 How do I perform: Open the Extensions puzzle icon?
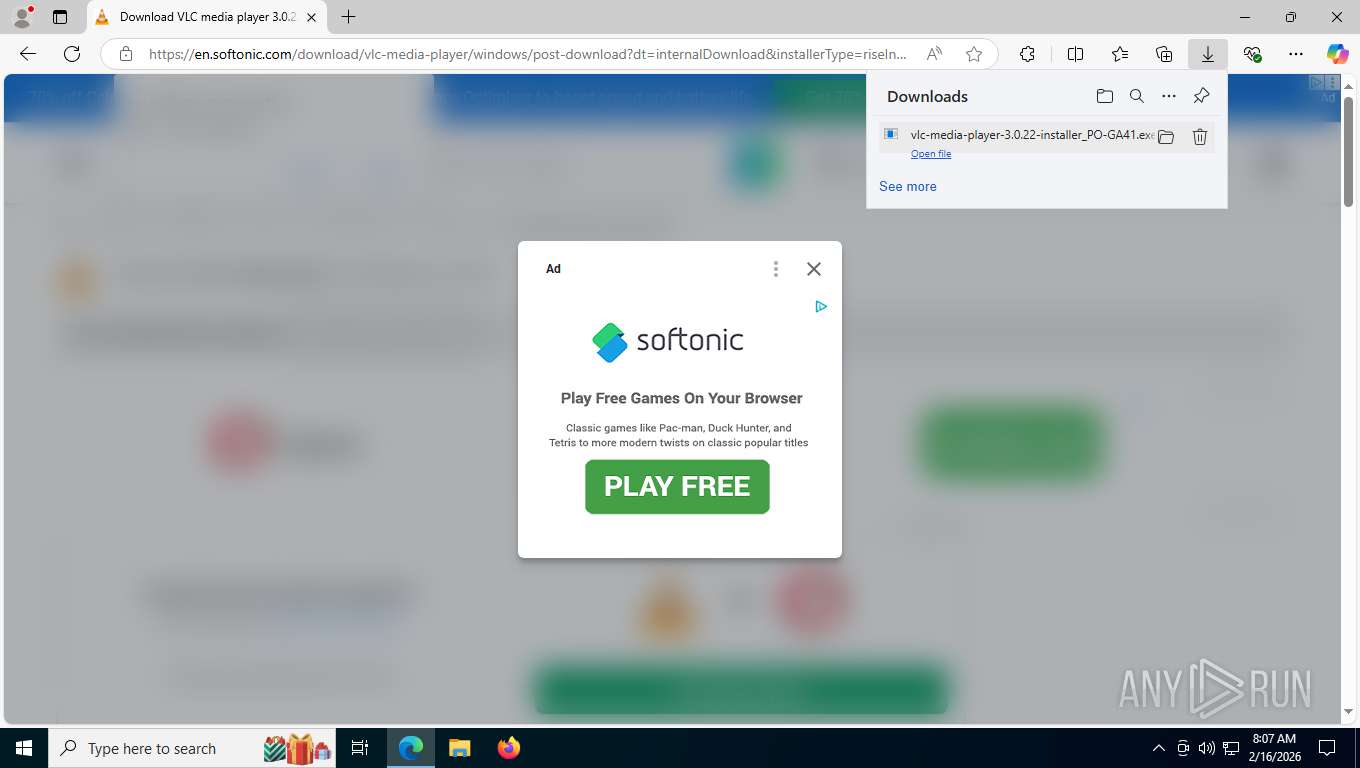pos(1027,54)
